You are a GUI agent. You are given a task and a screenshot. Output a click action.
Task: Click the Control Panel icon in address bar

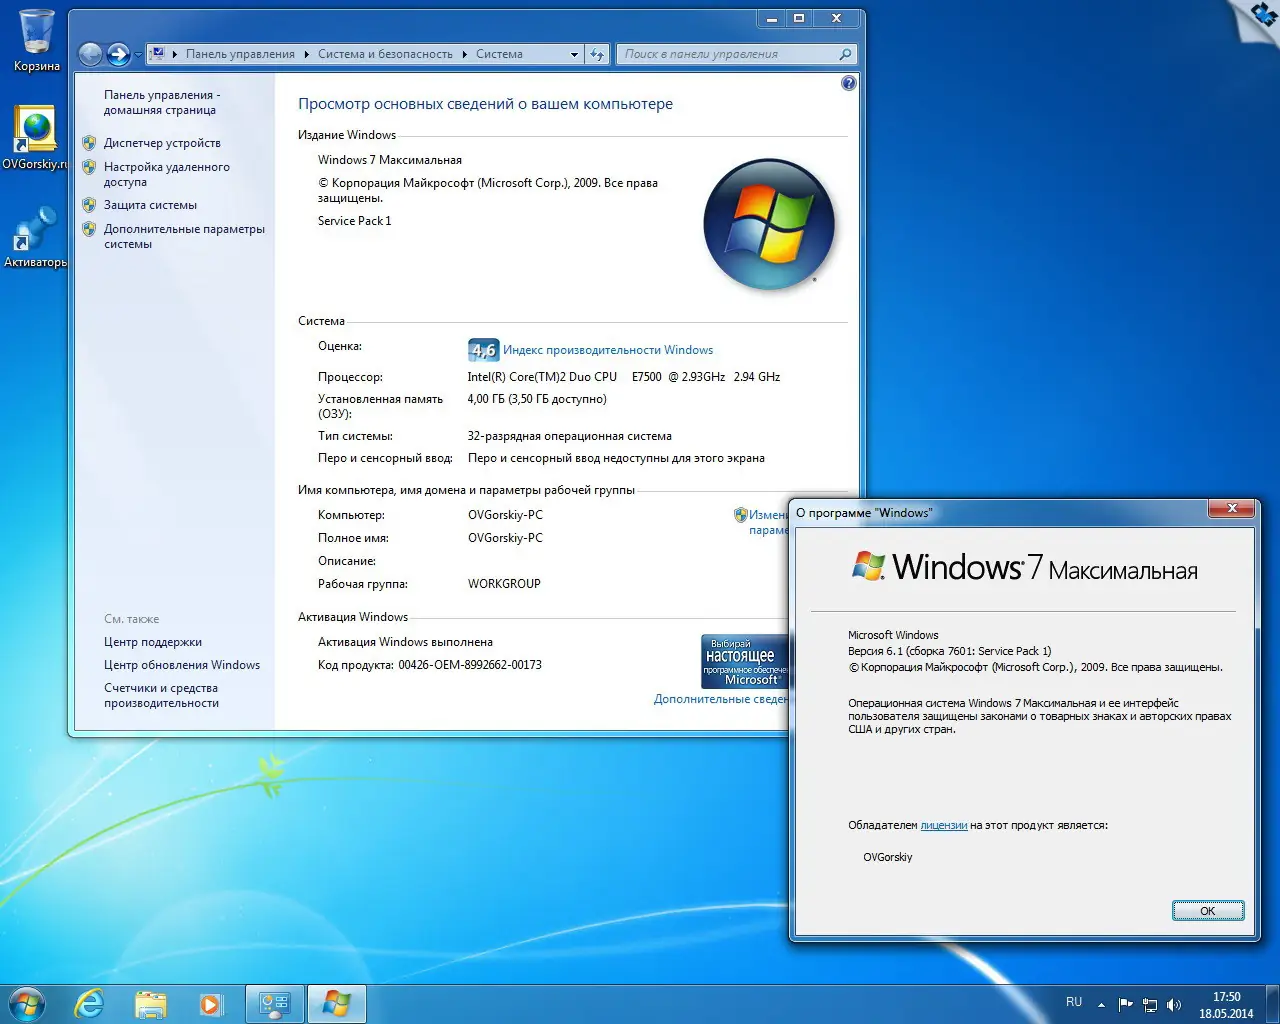click(157, 54)
